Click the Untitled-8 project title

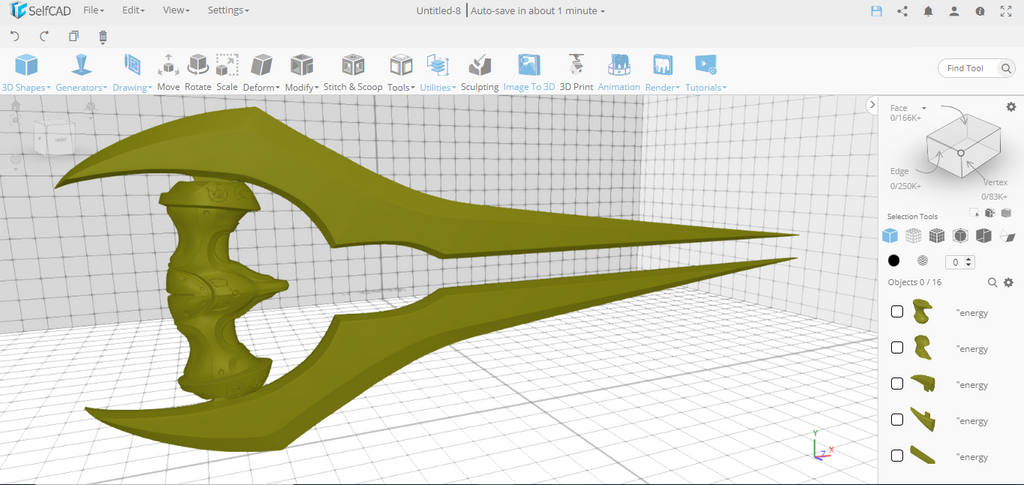[x=439, y=11]
